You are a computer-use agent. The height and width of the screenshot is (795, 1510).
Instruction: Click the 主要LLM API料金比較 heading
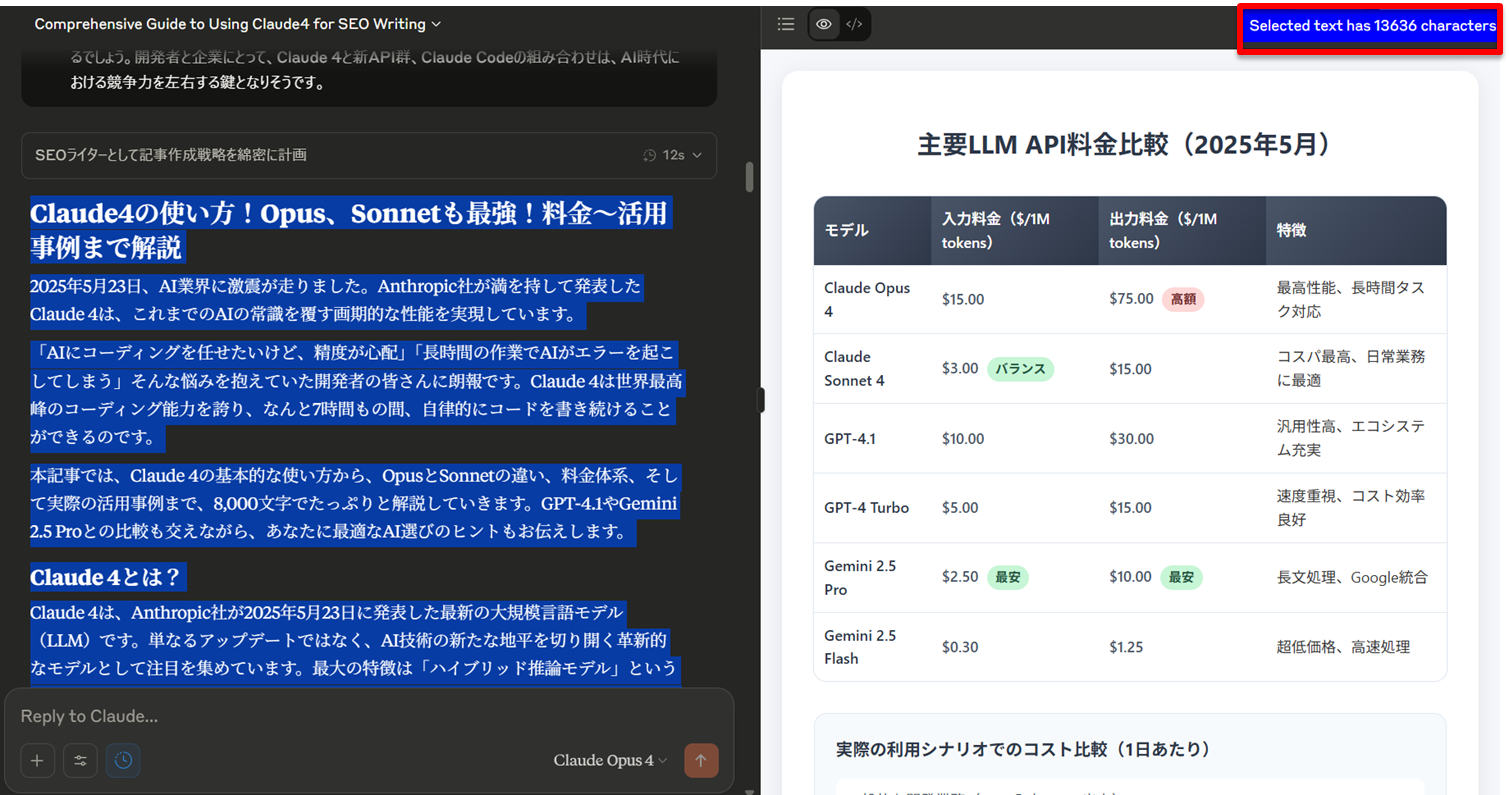pos(1130,145)
